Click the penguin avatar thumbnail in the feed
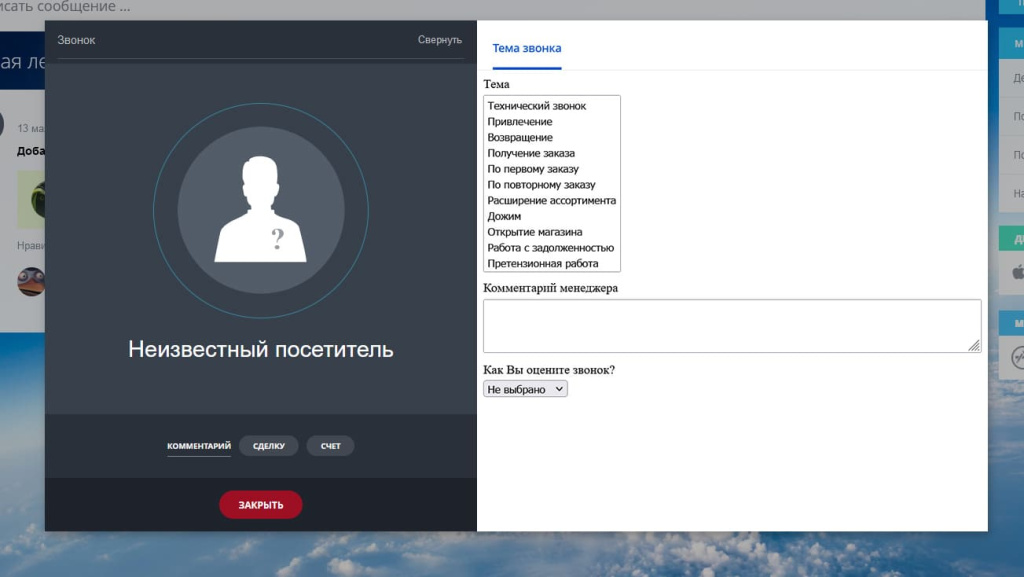 pyautogui.click(x=32, y=281)
